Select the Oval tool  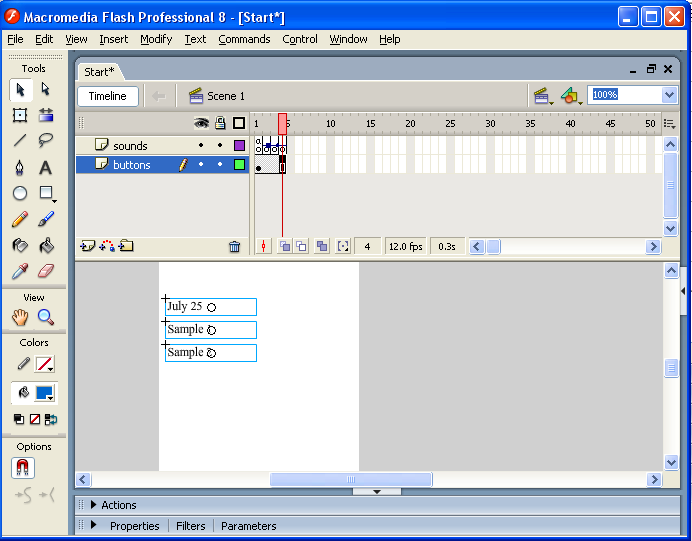click(20, 193)
